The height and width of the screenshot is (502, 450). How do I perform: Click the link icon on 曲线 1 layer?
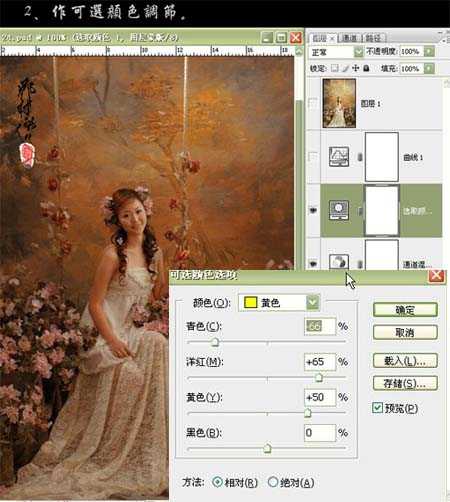(x=360, y=157)
